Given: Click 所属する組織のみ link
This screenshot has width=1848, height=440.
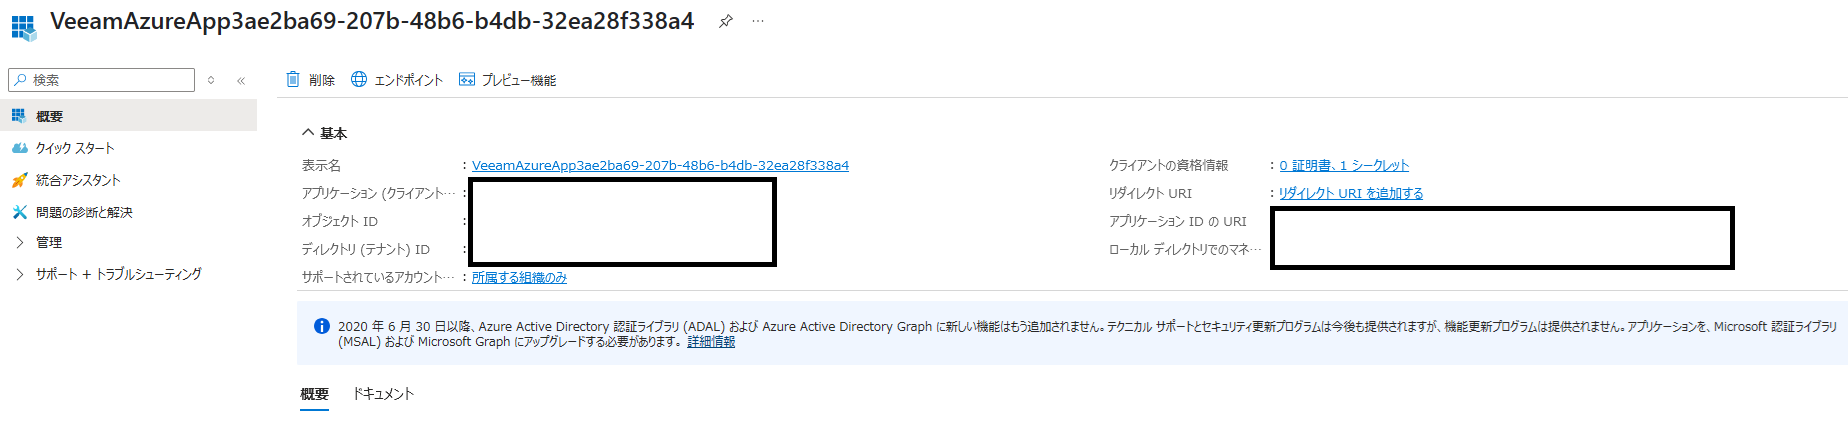Looking at the screenshot, I should pos(519,277).
